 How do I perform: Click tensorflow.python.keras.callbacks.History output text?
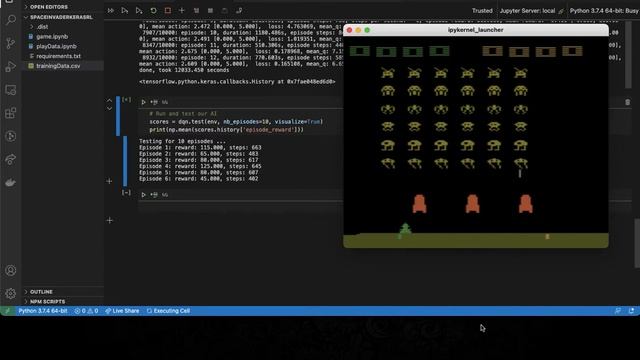237,82
